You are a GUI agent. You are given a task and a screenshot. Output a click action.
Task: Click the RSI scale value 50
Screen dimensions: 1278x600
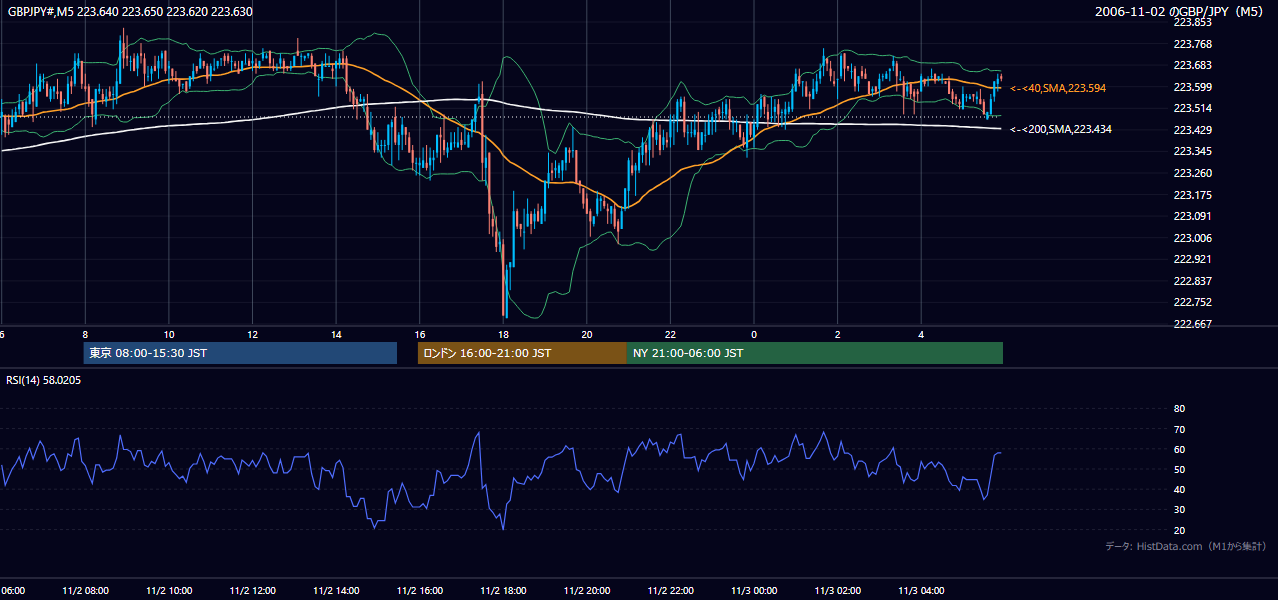[x=1179, y=469]
